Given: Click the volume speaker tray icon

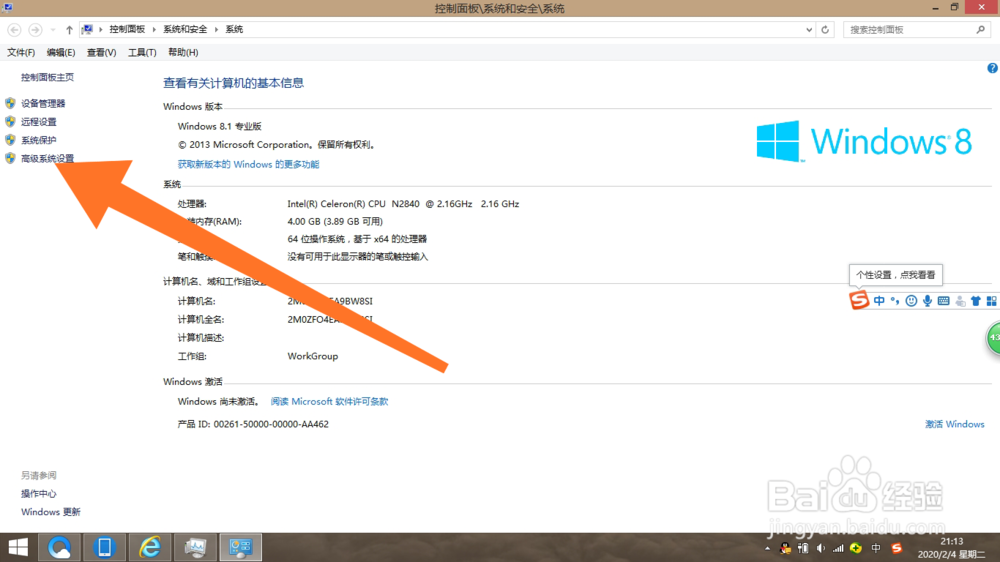Looking at the screenshot, I should 821,548.
